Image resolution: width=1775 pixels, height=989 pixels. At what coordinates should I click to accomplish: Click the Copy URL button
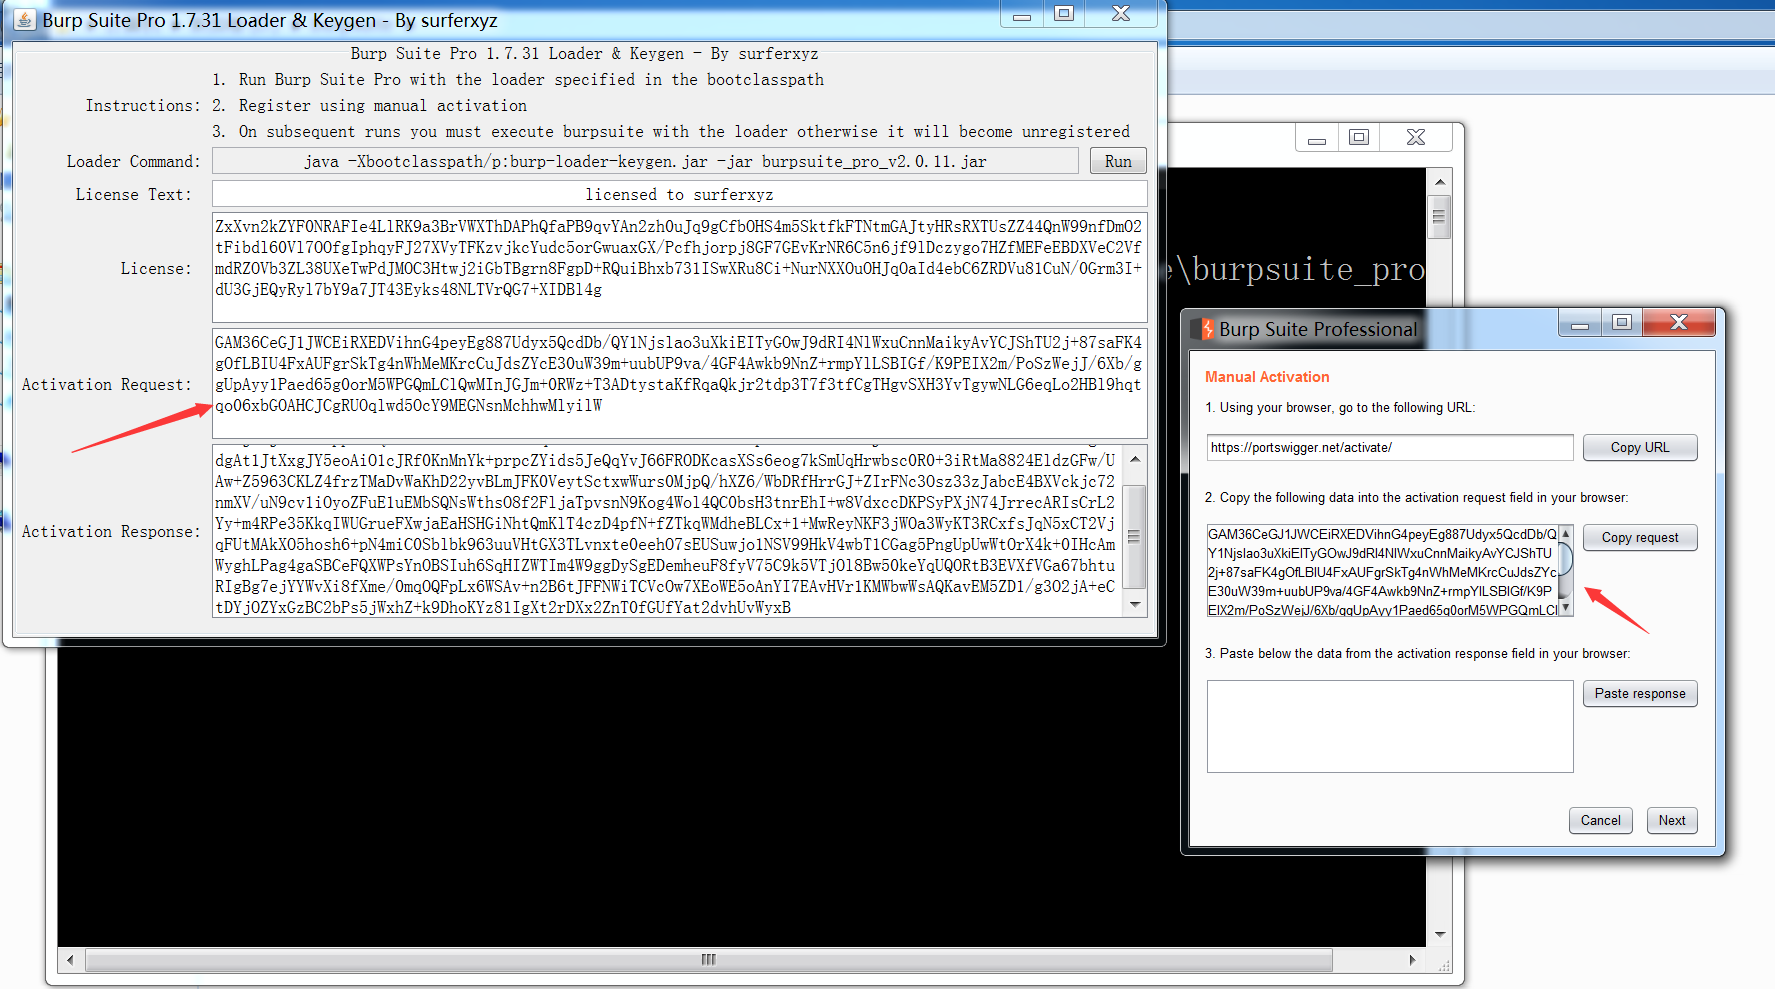(1640, 447)
